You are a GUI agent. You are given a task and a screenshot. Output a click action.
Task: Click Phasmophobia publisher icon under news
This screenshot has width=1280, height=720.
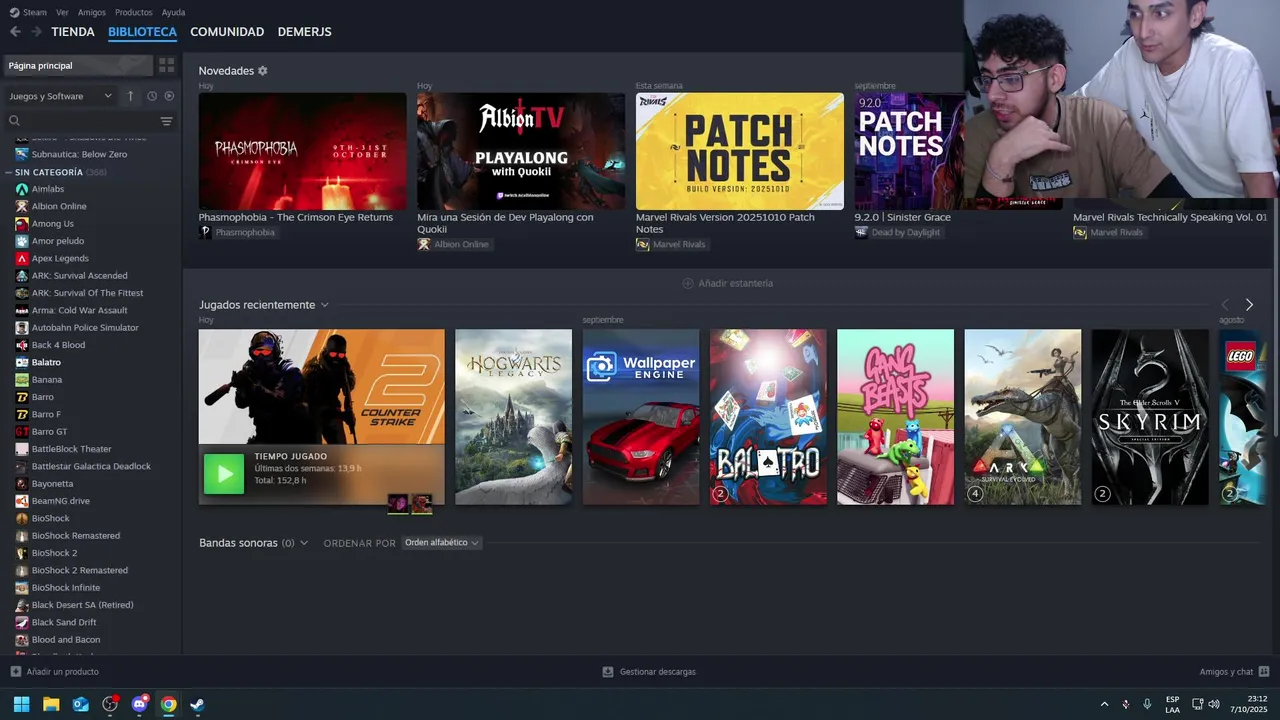[x=205, y=232]
